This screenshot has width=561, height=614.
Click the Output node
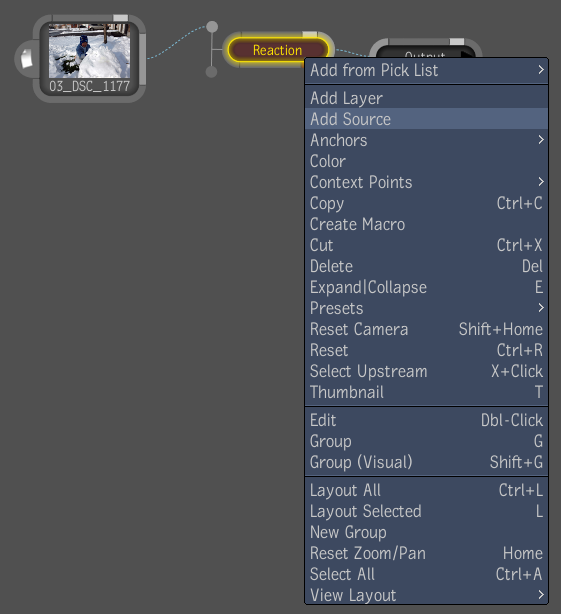[425, 53]
